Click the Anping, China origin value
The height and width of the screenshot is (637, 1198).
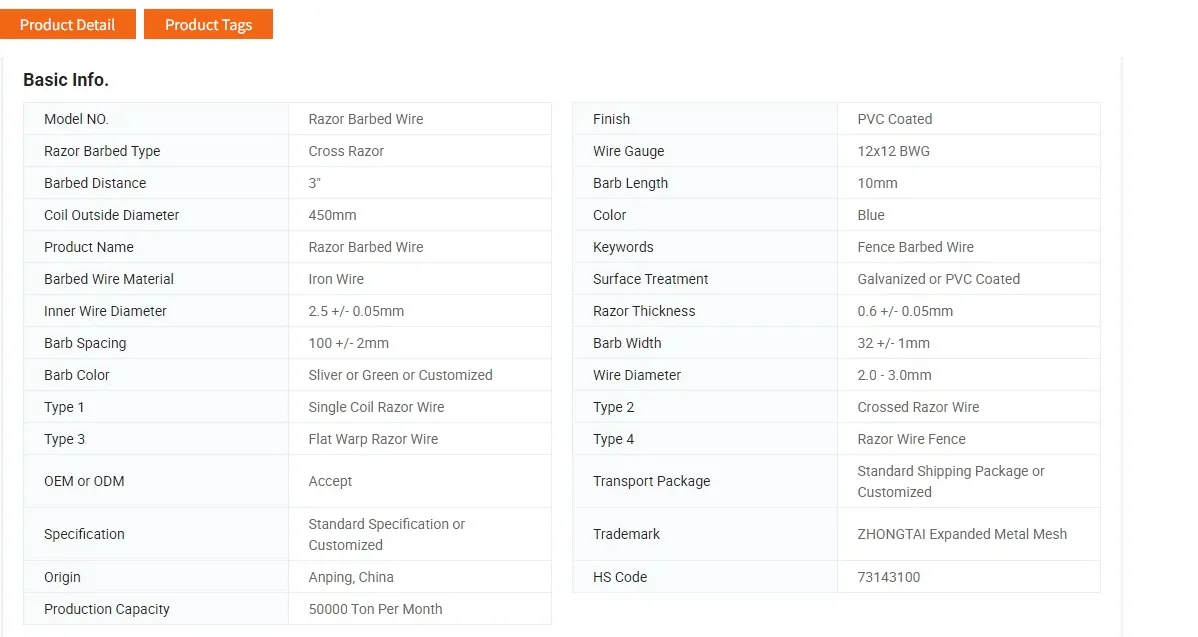[x=351, y=577]
